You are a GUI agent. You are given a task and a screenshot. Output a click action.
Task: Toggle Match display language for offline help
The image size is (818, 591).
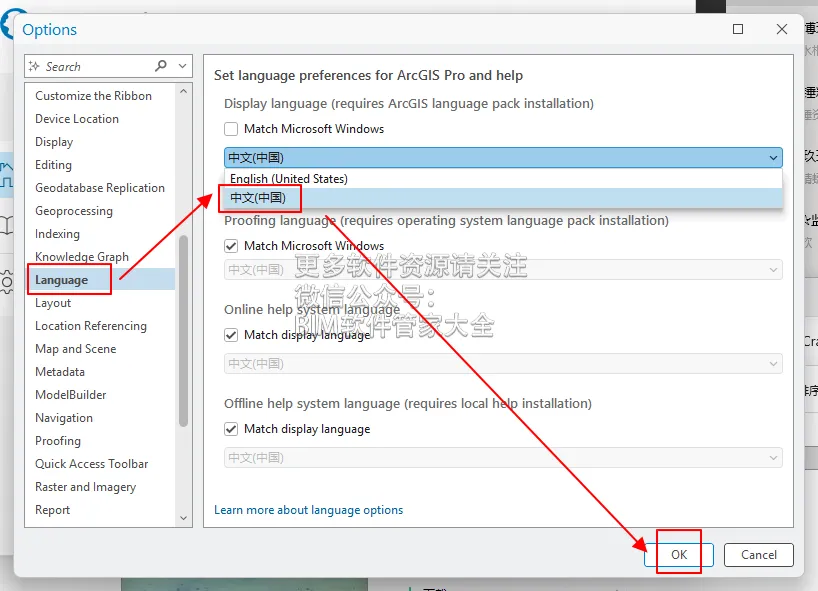coord(231,429)
